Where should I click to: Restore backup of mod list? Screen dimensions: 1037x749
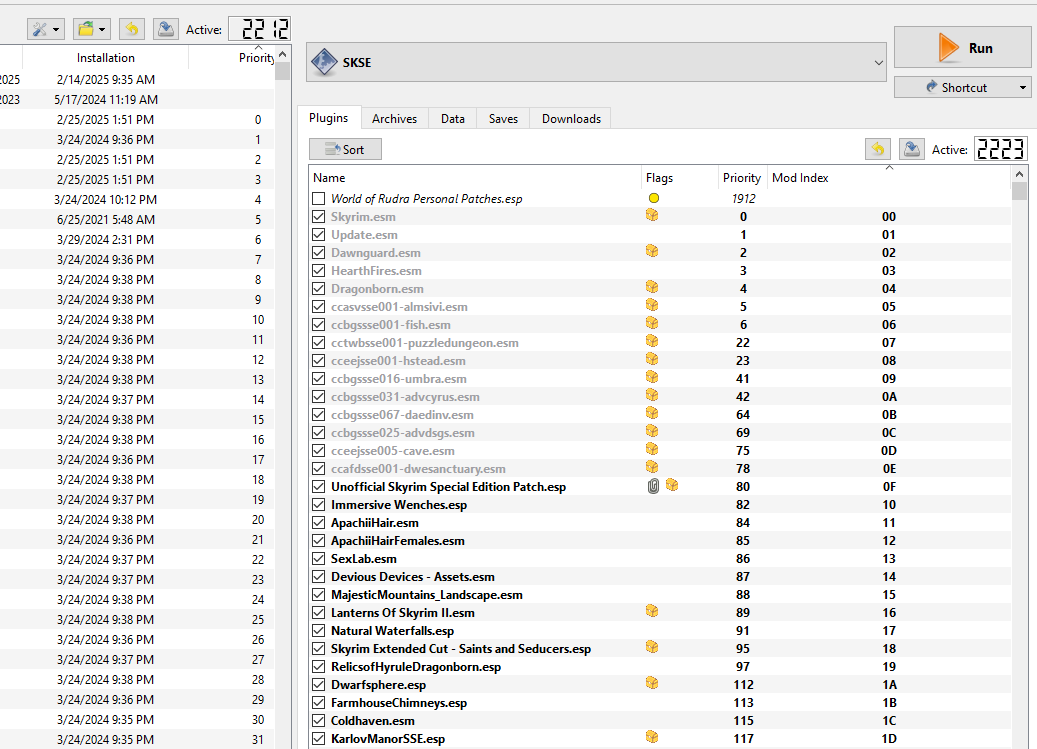pyautogui.click(x=132, y=29)
